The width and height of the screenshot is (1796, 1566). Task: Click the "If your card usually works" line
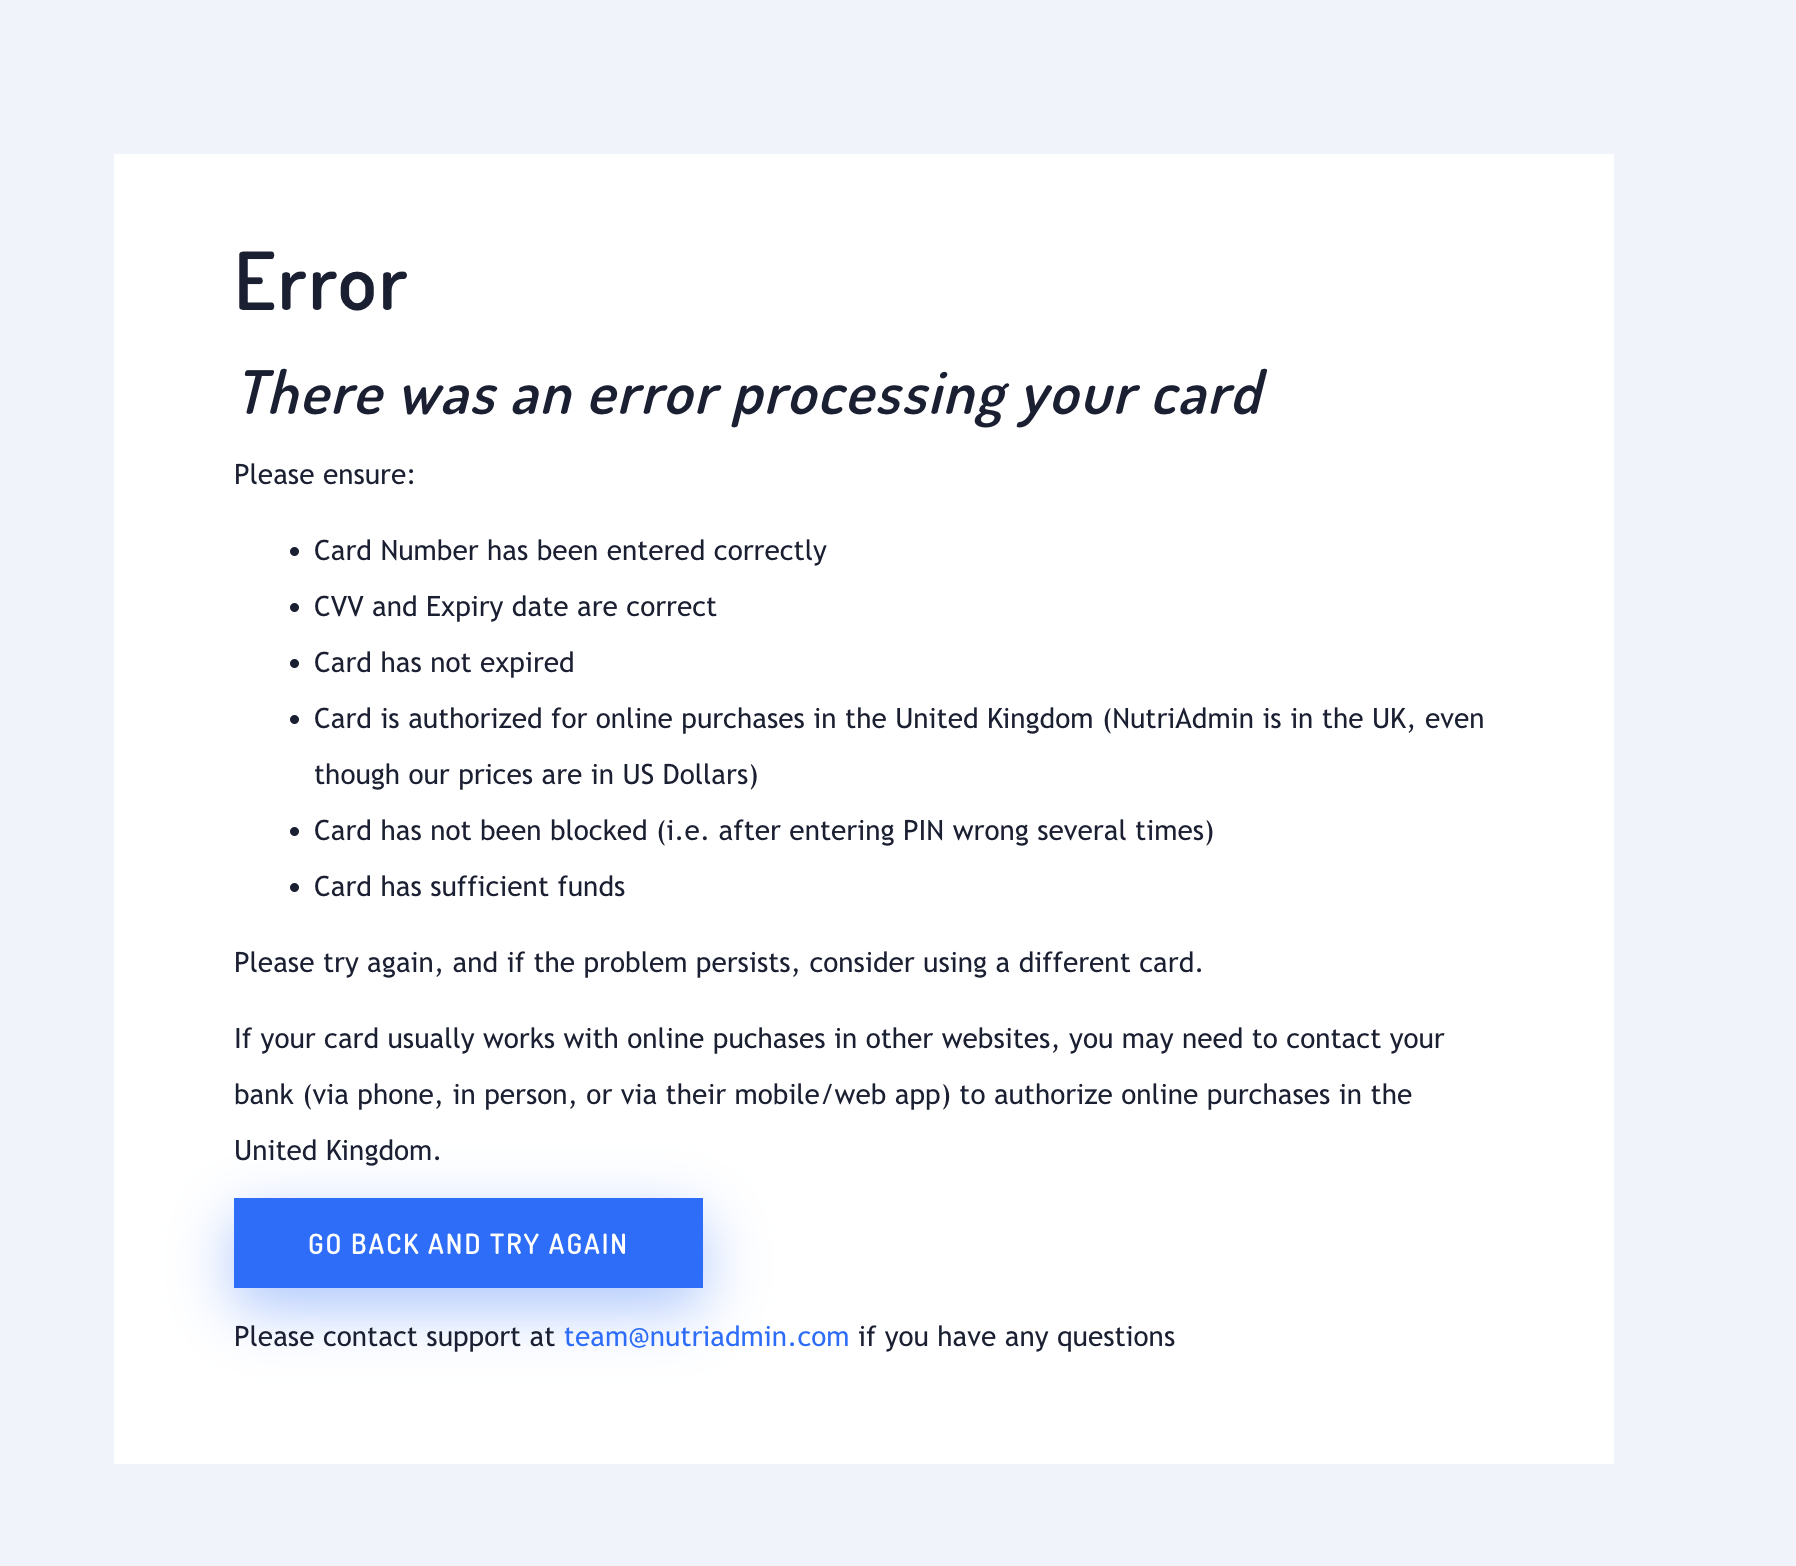tap(838, 1039)
